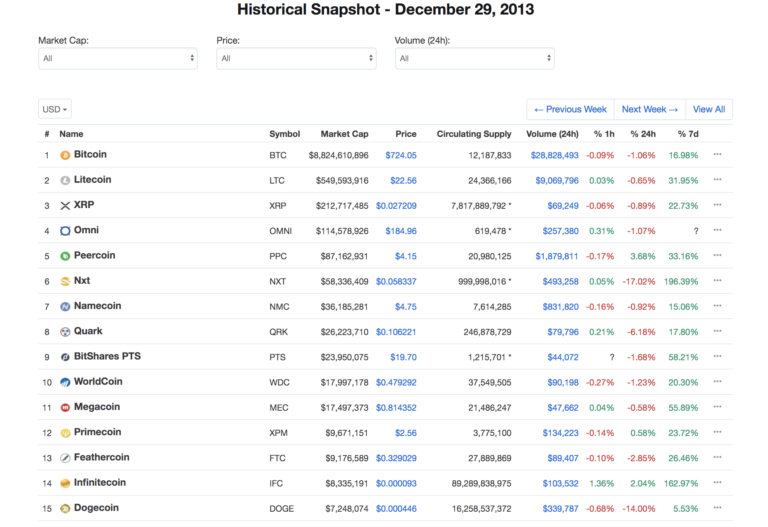Change currency using the USD dropdown
Viewport: 768px width, 527px height.
point(55,109)
